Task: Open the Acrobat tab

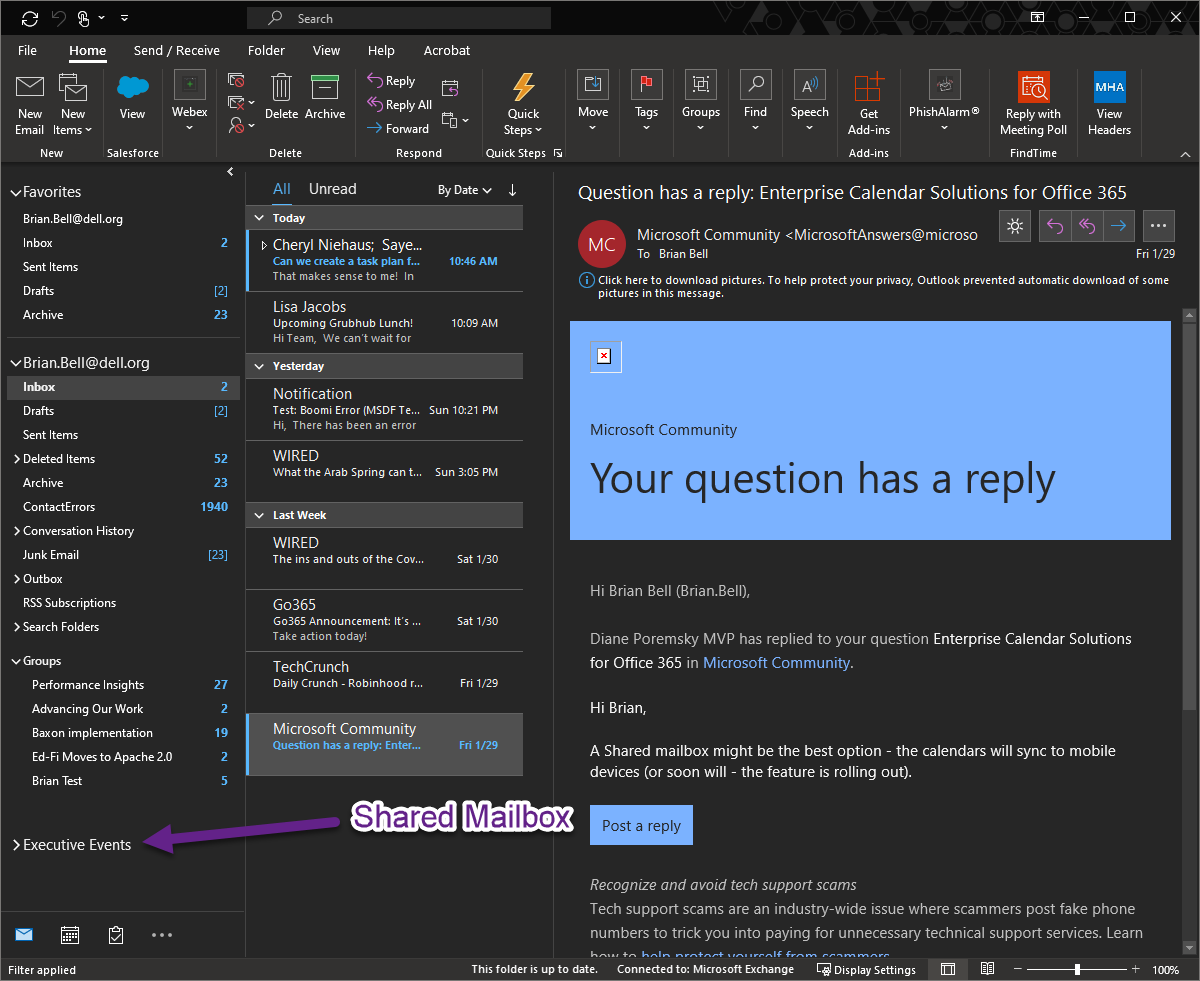Action: [446, 50]
